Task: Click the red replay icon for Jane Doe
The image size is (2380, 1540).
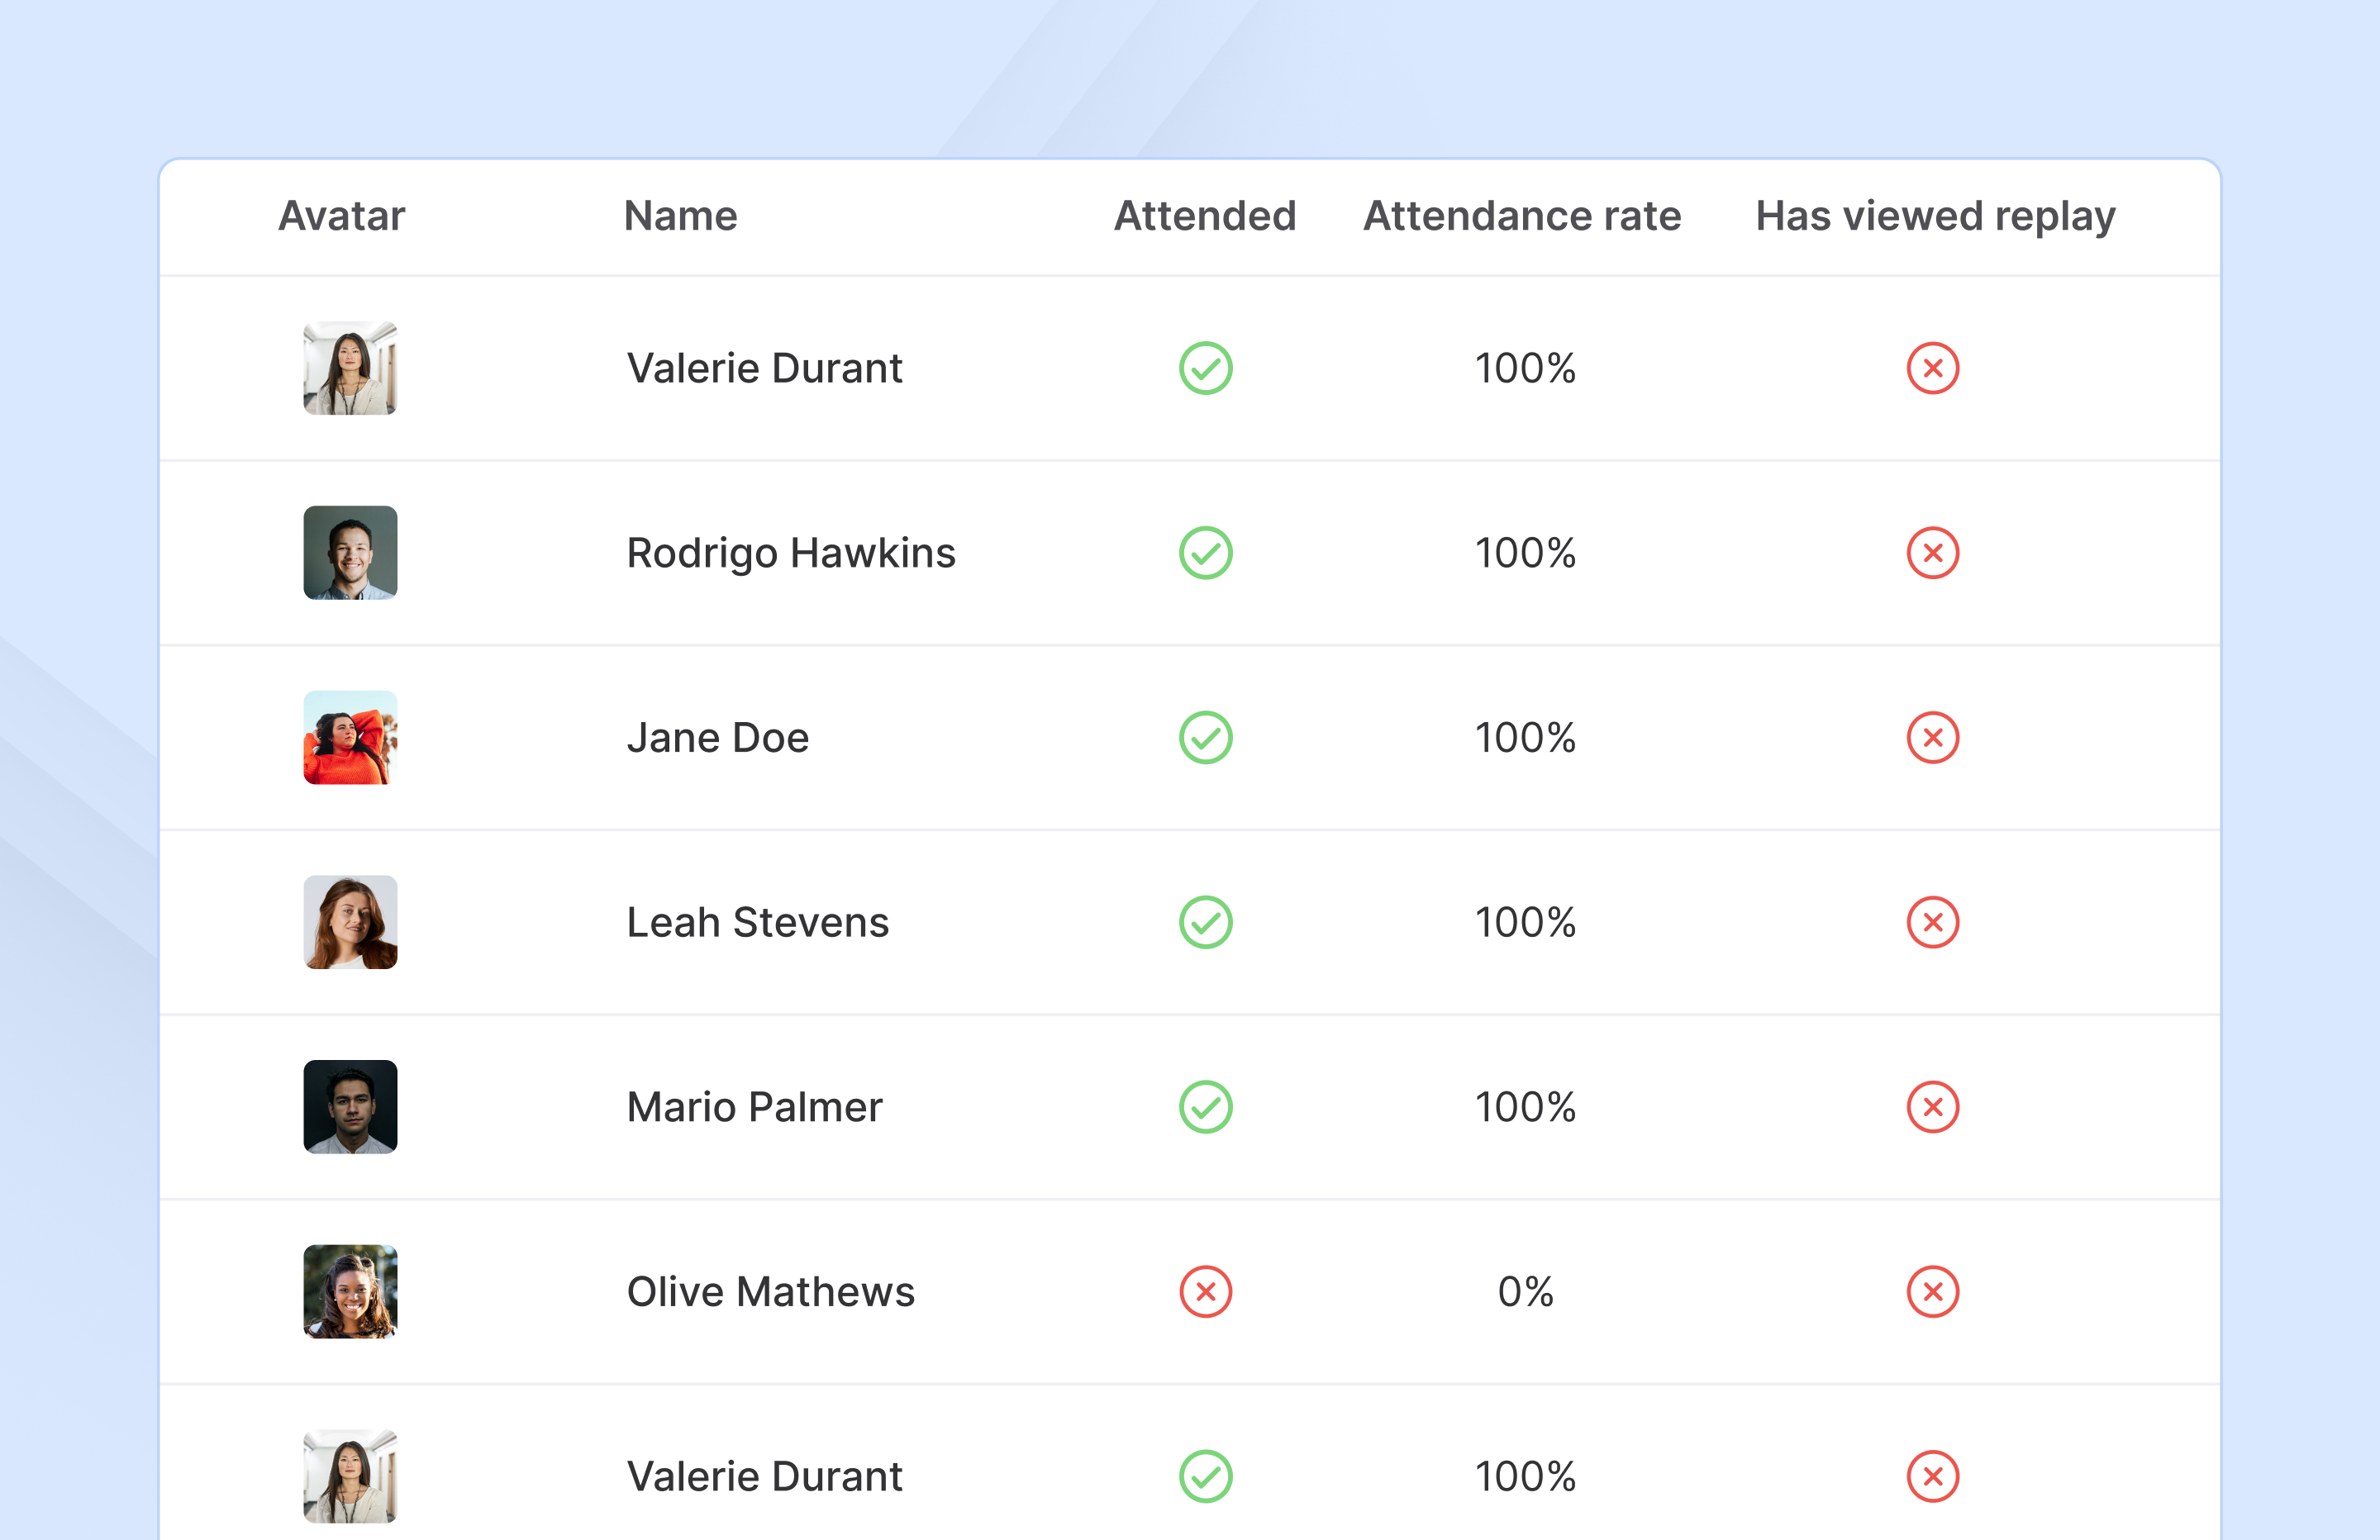Action: (x=1932, y=737)
